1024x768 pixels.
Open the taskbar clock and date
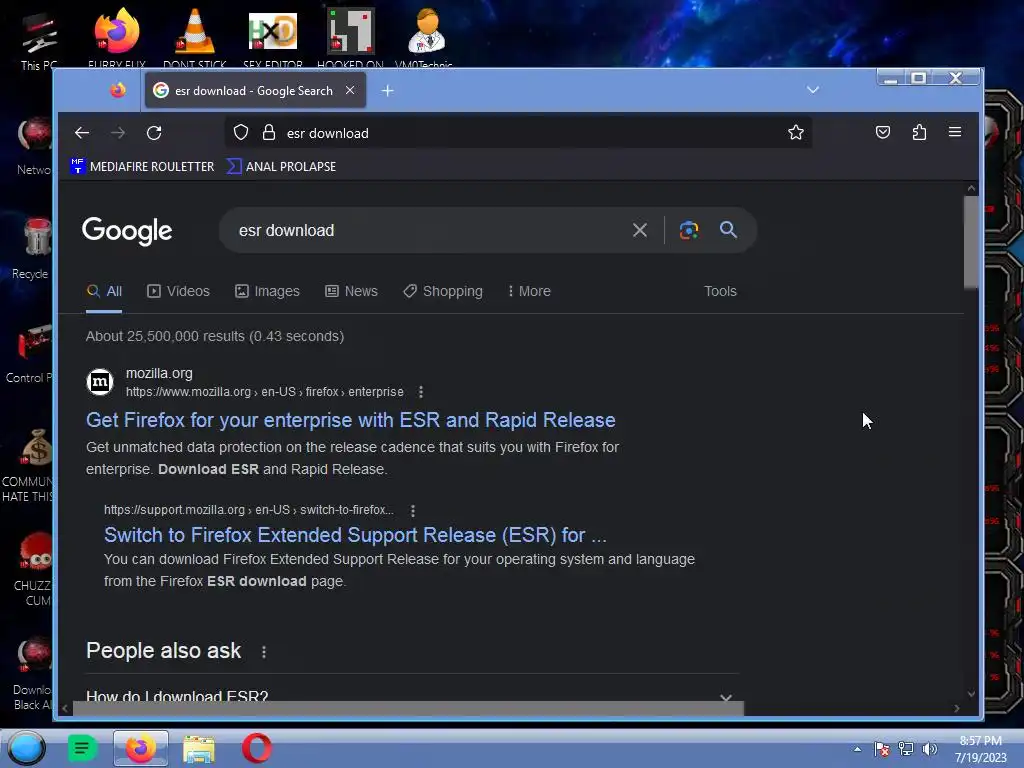click(x=980, y=749)
